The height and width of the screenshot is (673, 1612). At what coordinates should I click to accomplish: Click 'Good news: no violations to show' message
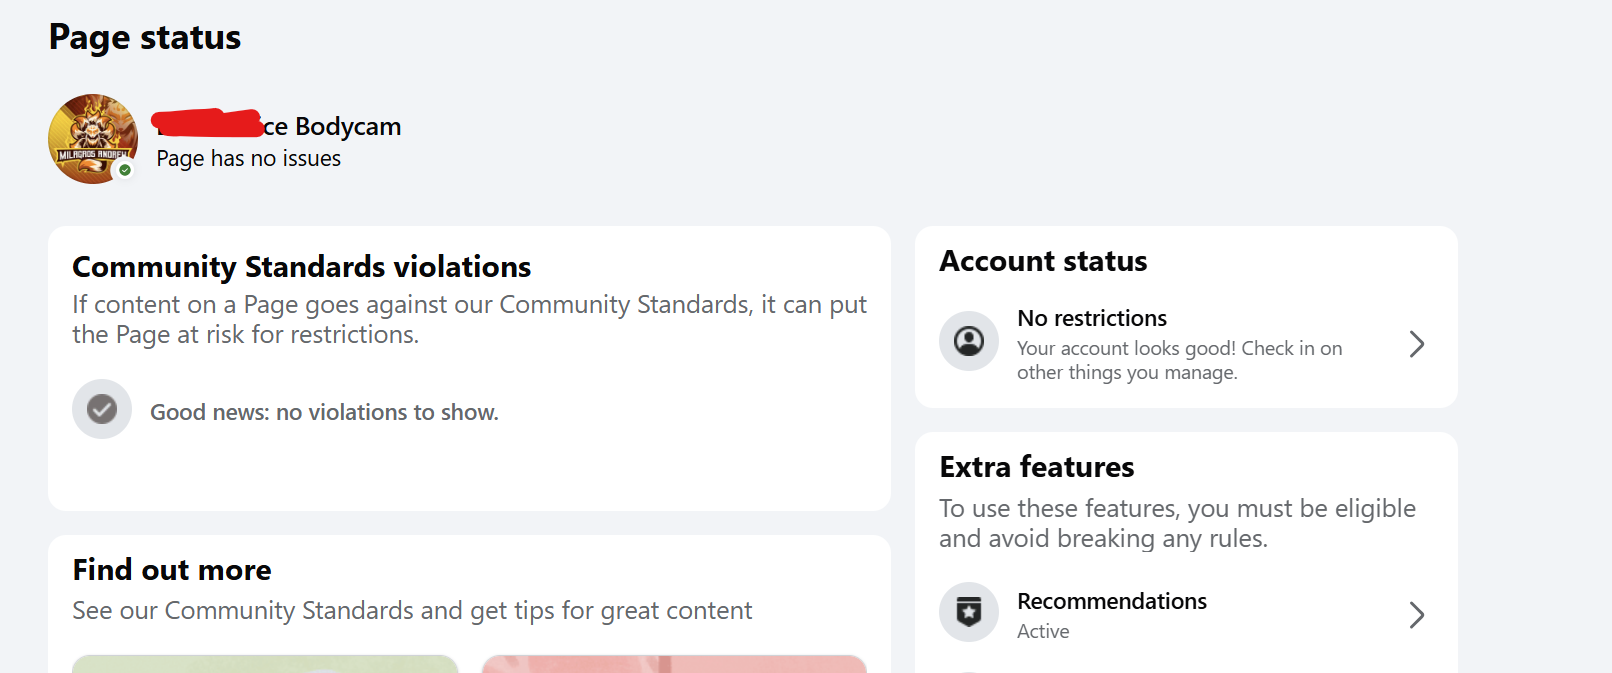pyautogui.click(x=324, y=412)
